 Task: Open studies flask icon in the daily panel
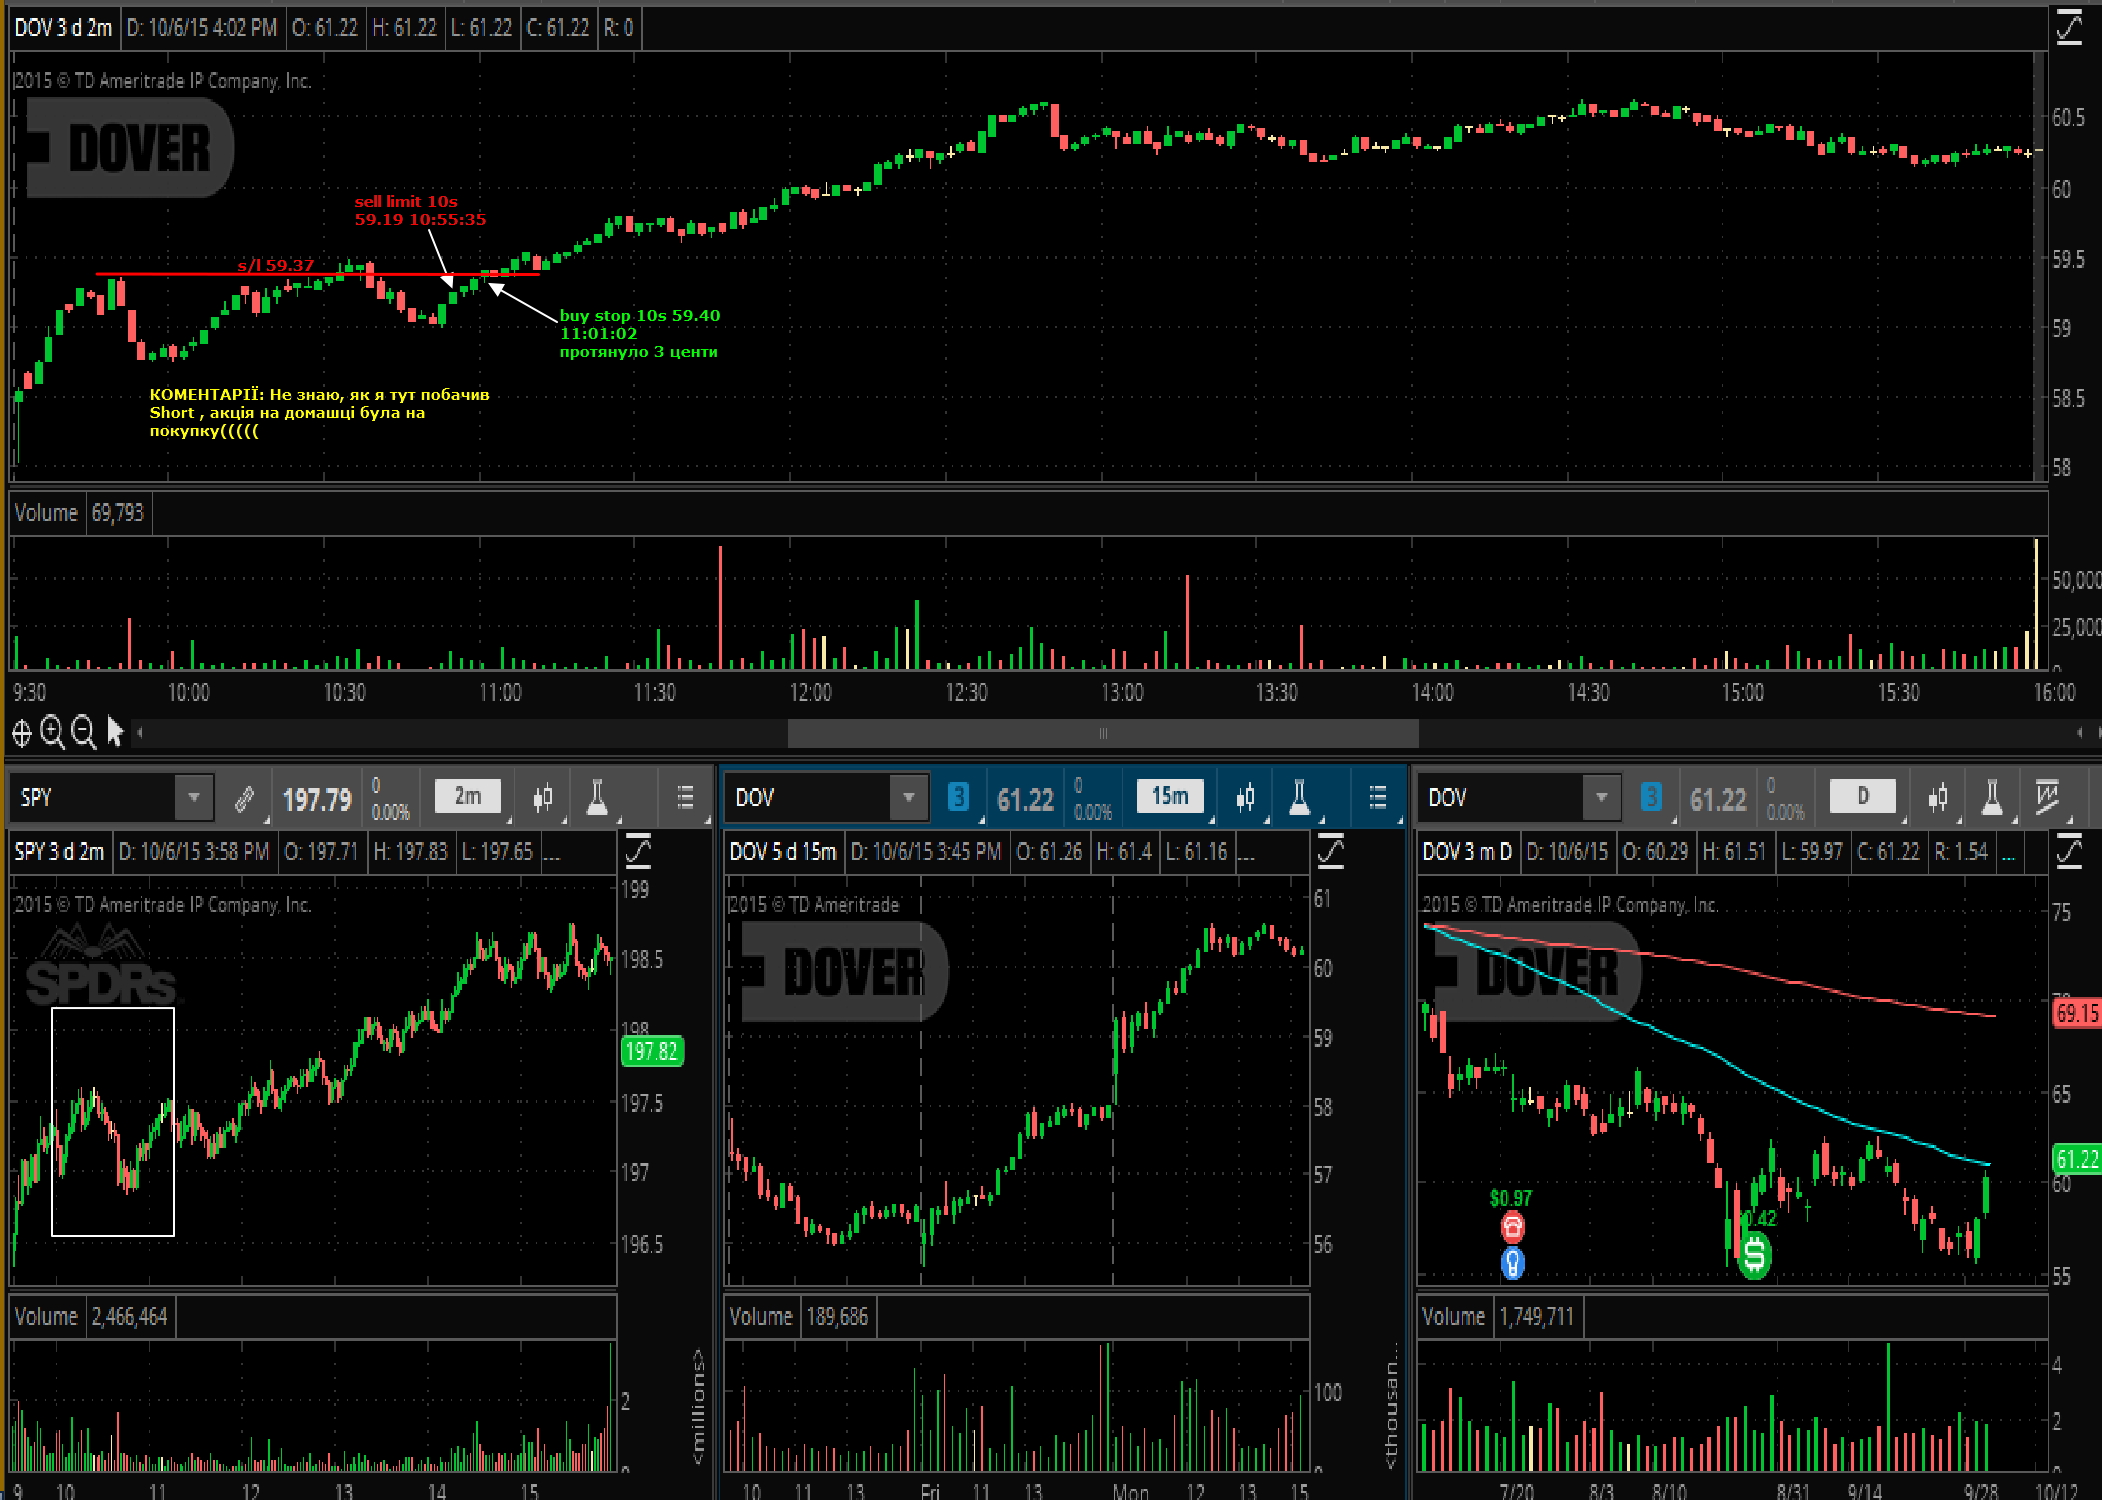tap(1992, 797)
